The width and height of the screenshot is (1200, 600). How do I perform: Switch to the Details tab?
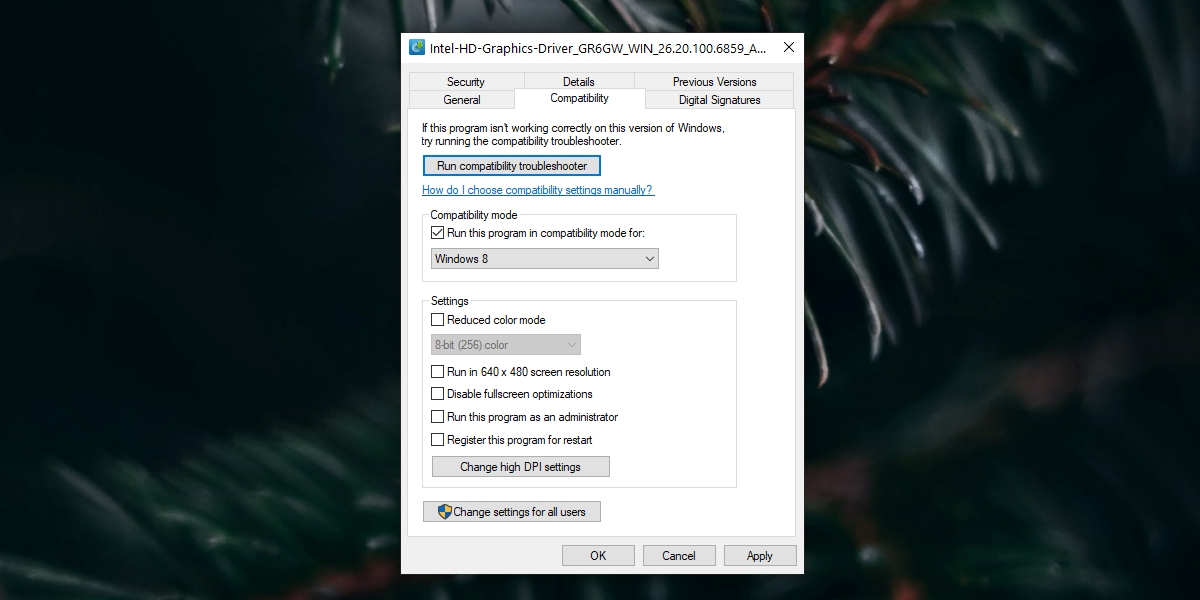579,82
